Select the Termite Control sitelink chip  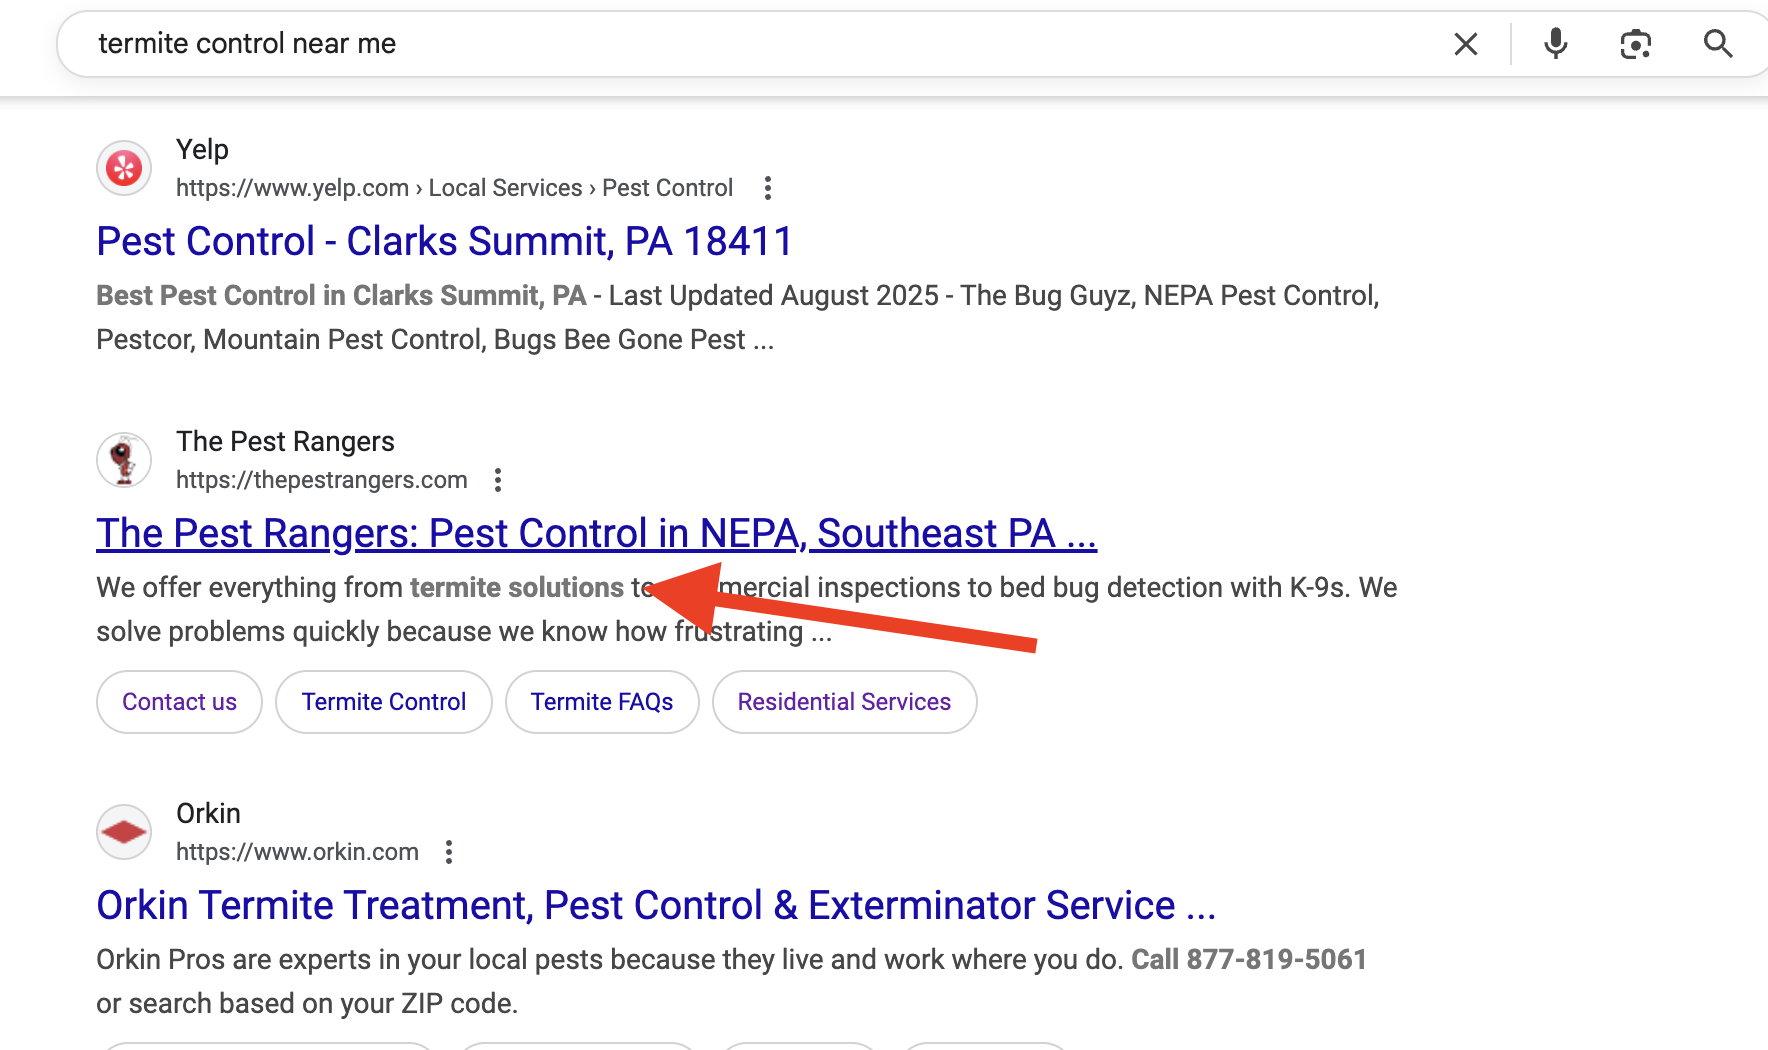[x=384, y=702]
